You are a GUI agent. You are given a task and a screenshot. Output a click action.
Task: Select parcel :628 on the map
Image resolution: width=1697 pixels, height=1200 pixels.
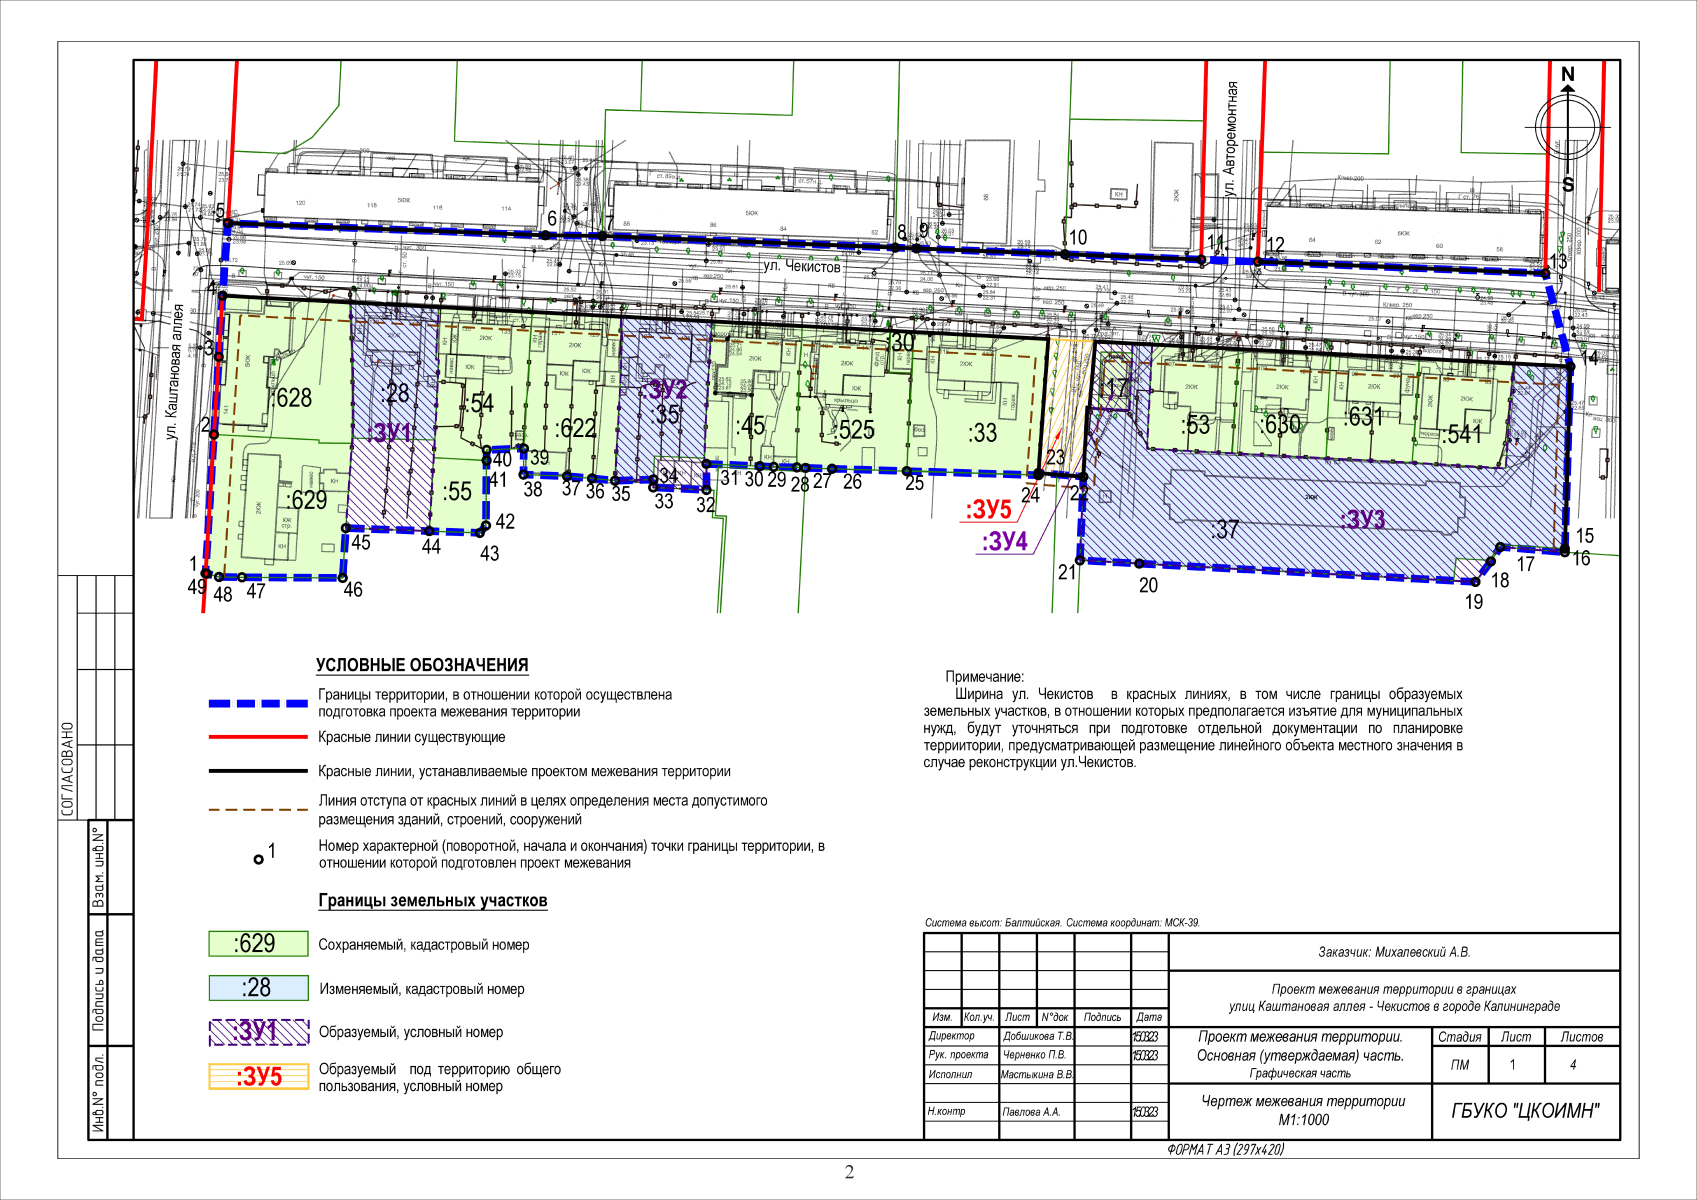292,398
